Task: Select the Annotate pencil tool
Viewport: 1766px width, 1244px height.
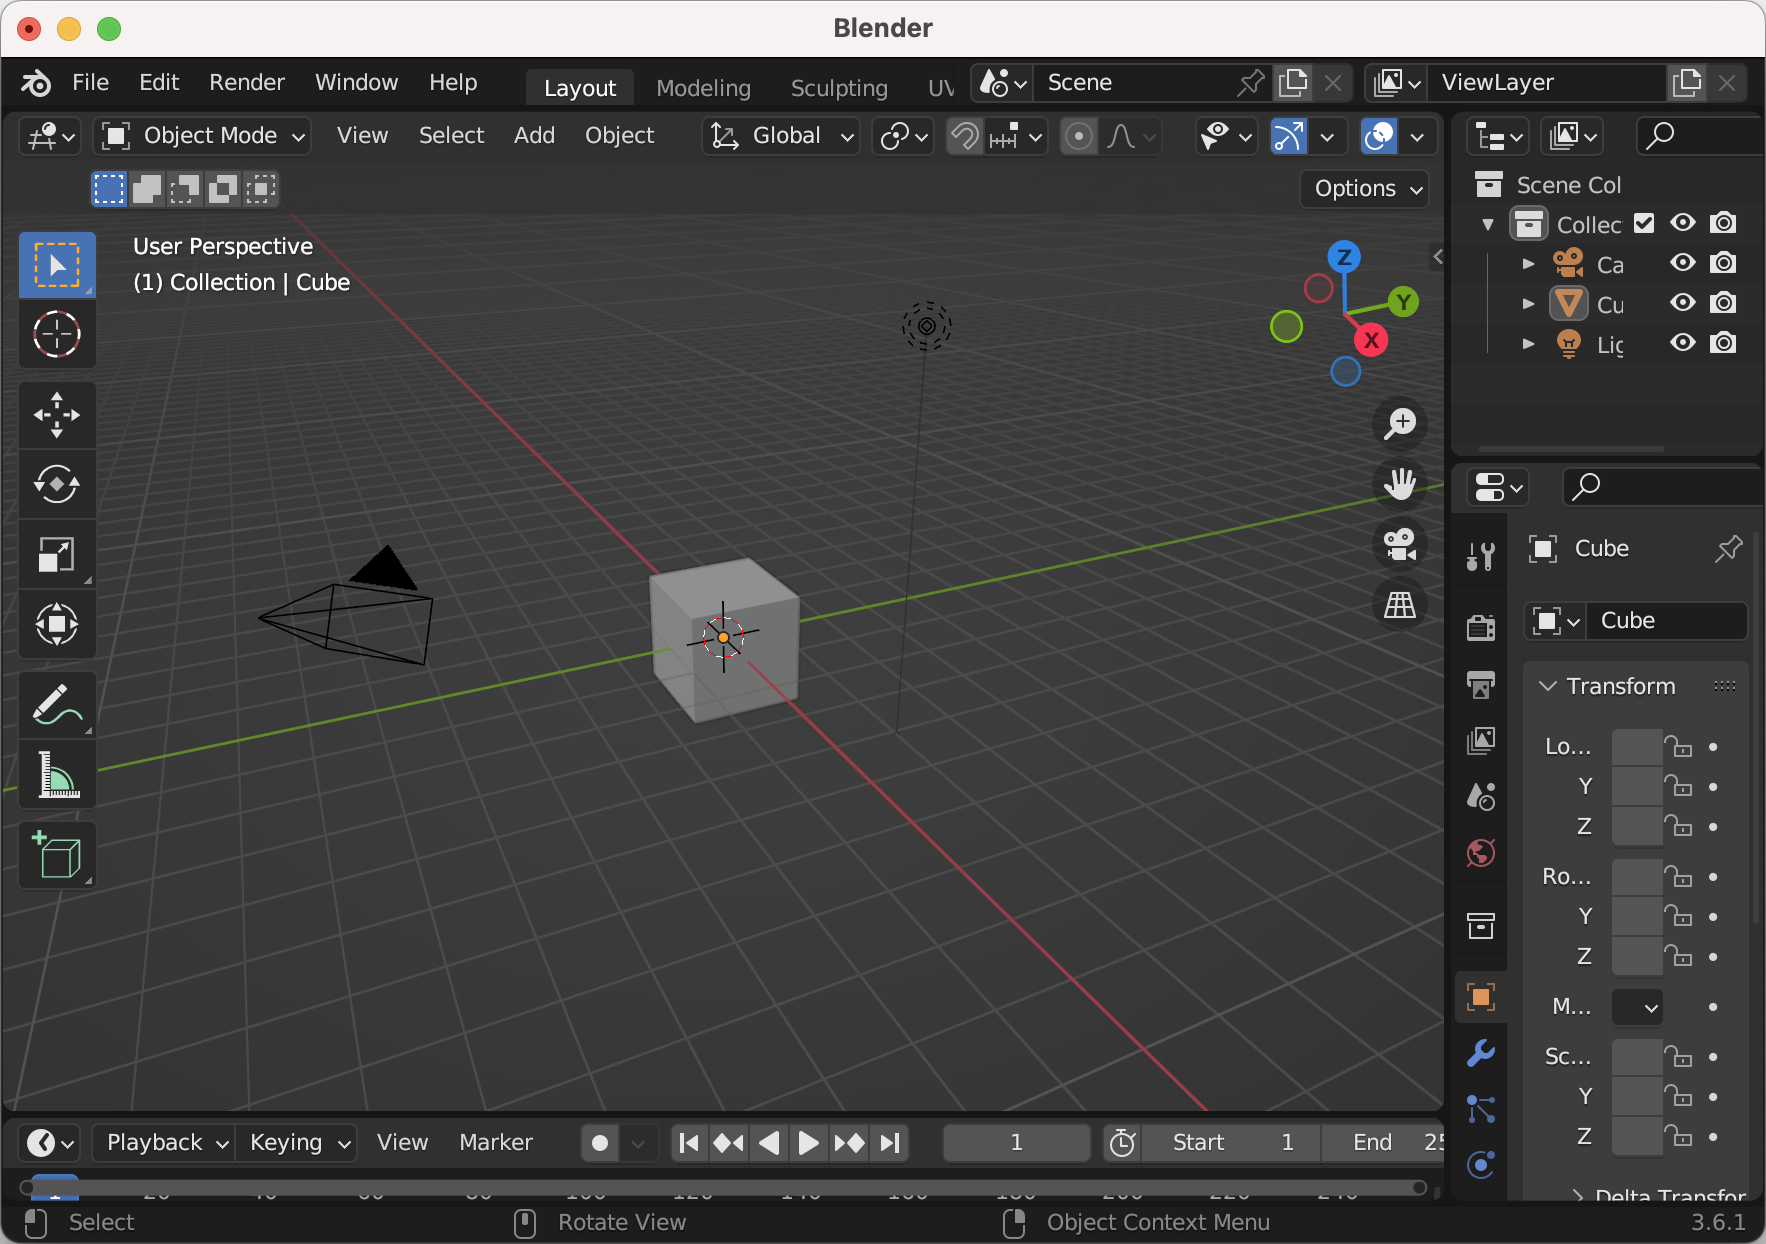Action: 57,705
